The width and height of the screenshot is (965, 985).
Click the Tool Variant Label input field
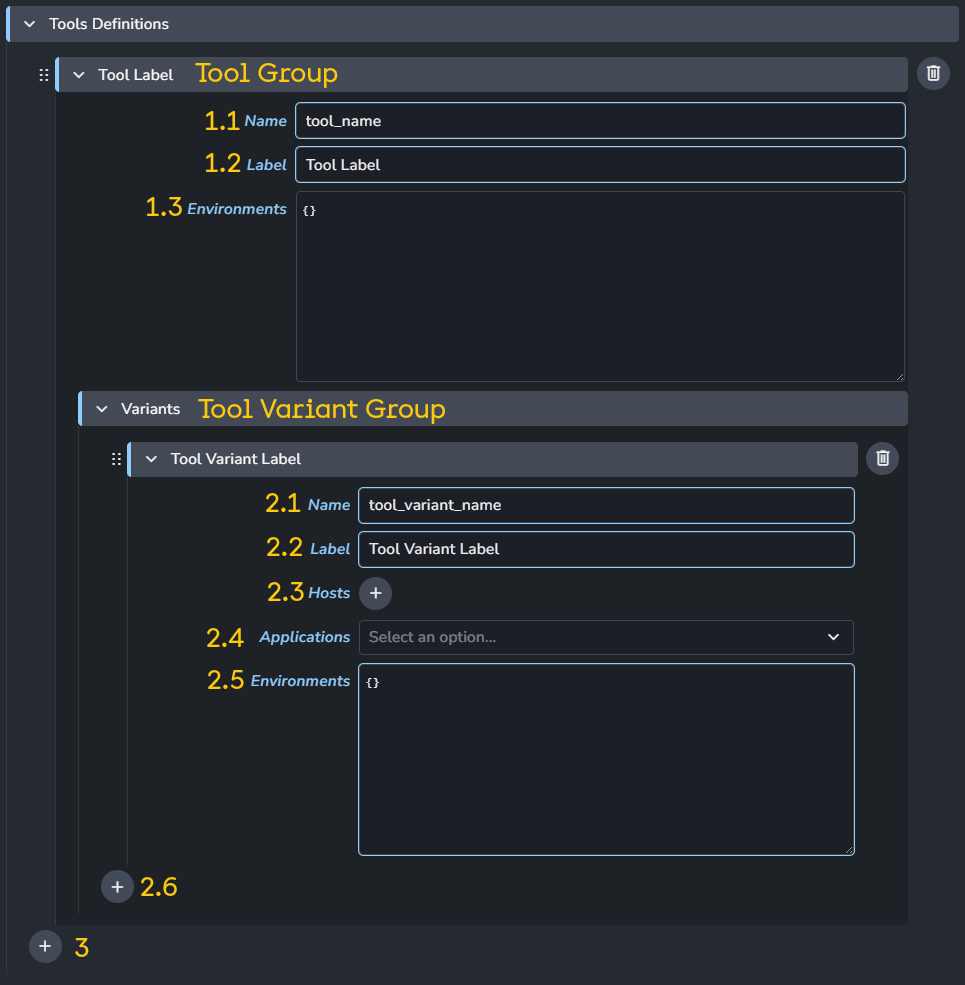(606, 549)
